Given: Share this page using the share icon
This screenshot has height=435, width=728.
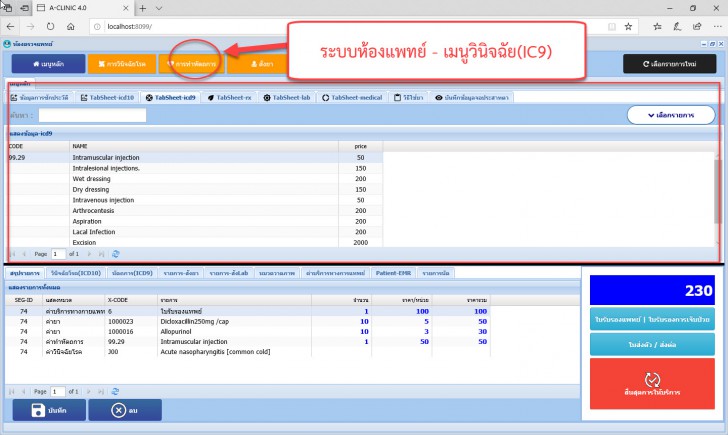Looking at the screenshot, I should click(x=697, y=27).
